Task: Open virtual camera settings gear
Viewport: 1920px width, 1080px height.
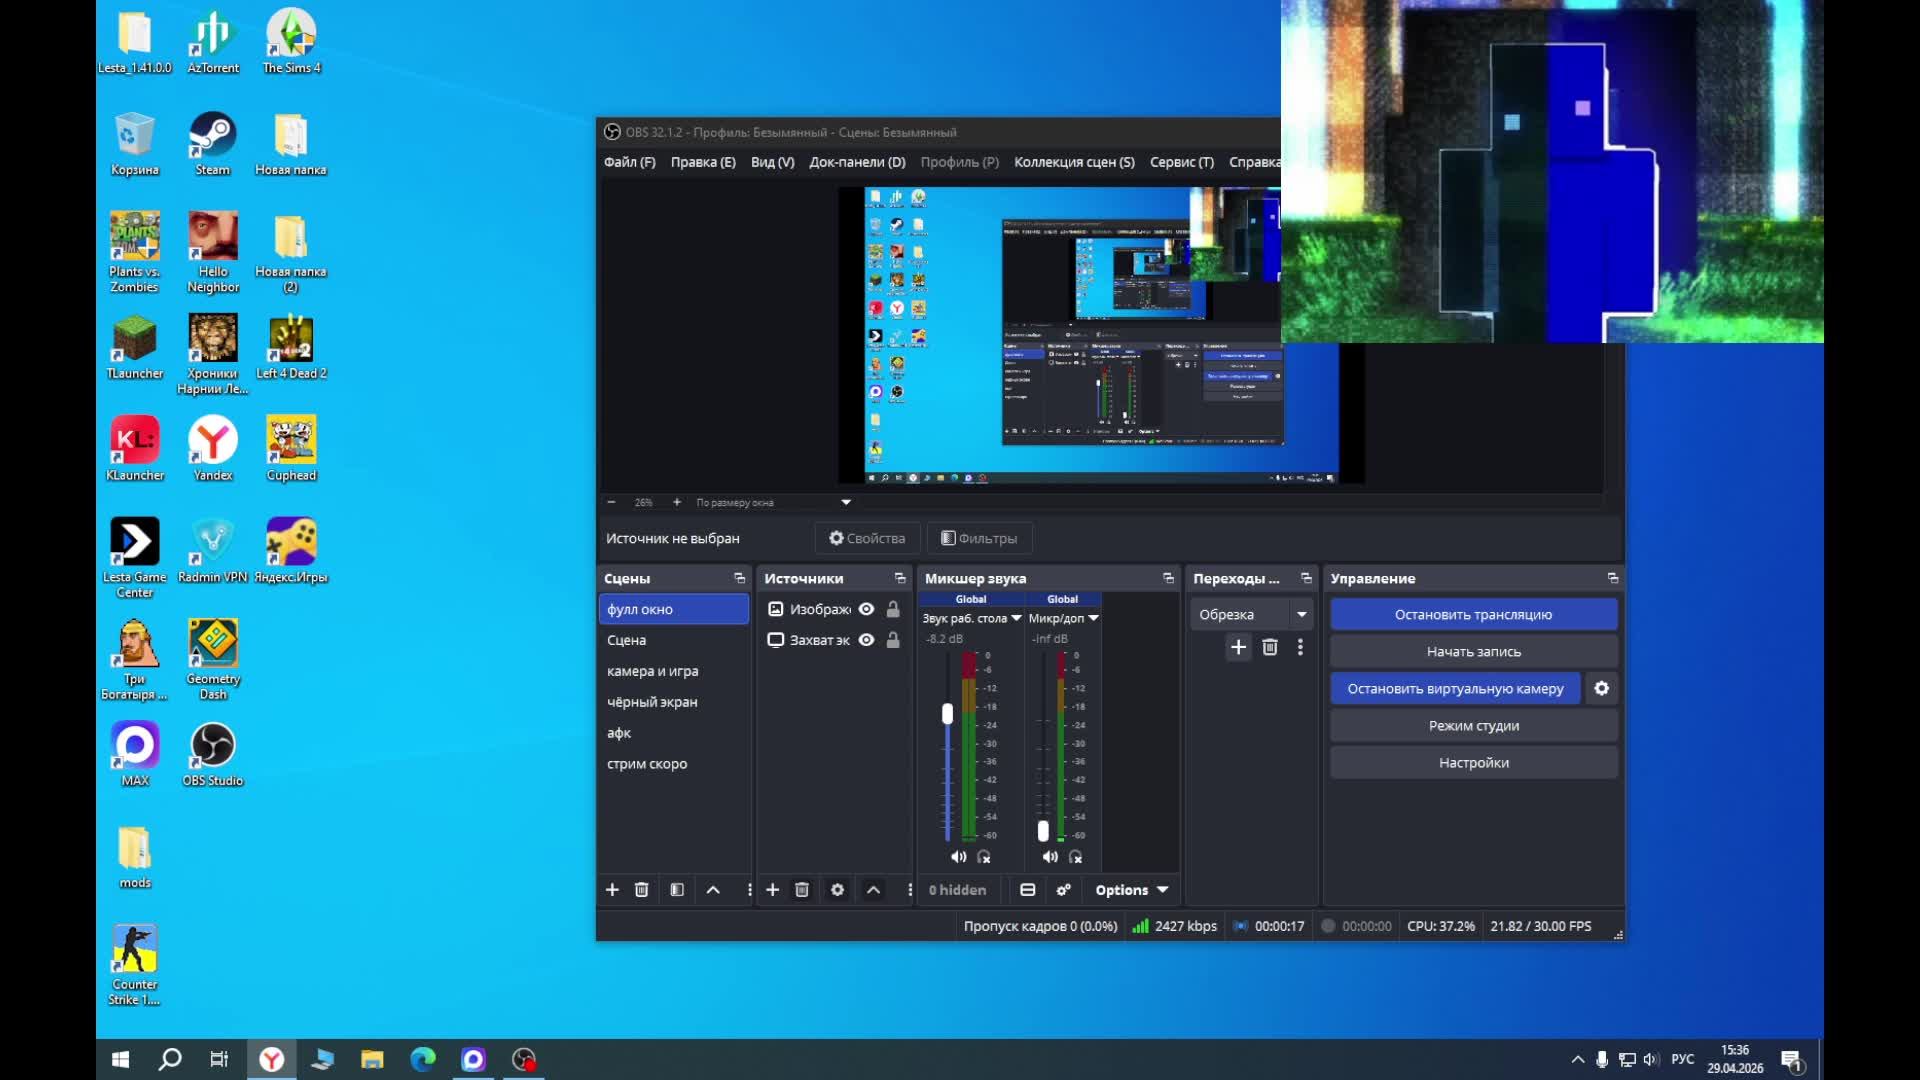Action: click(1601, 688)
